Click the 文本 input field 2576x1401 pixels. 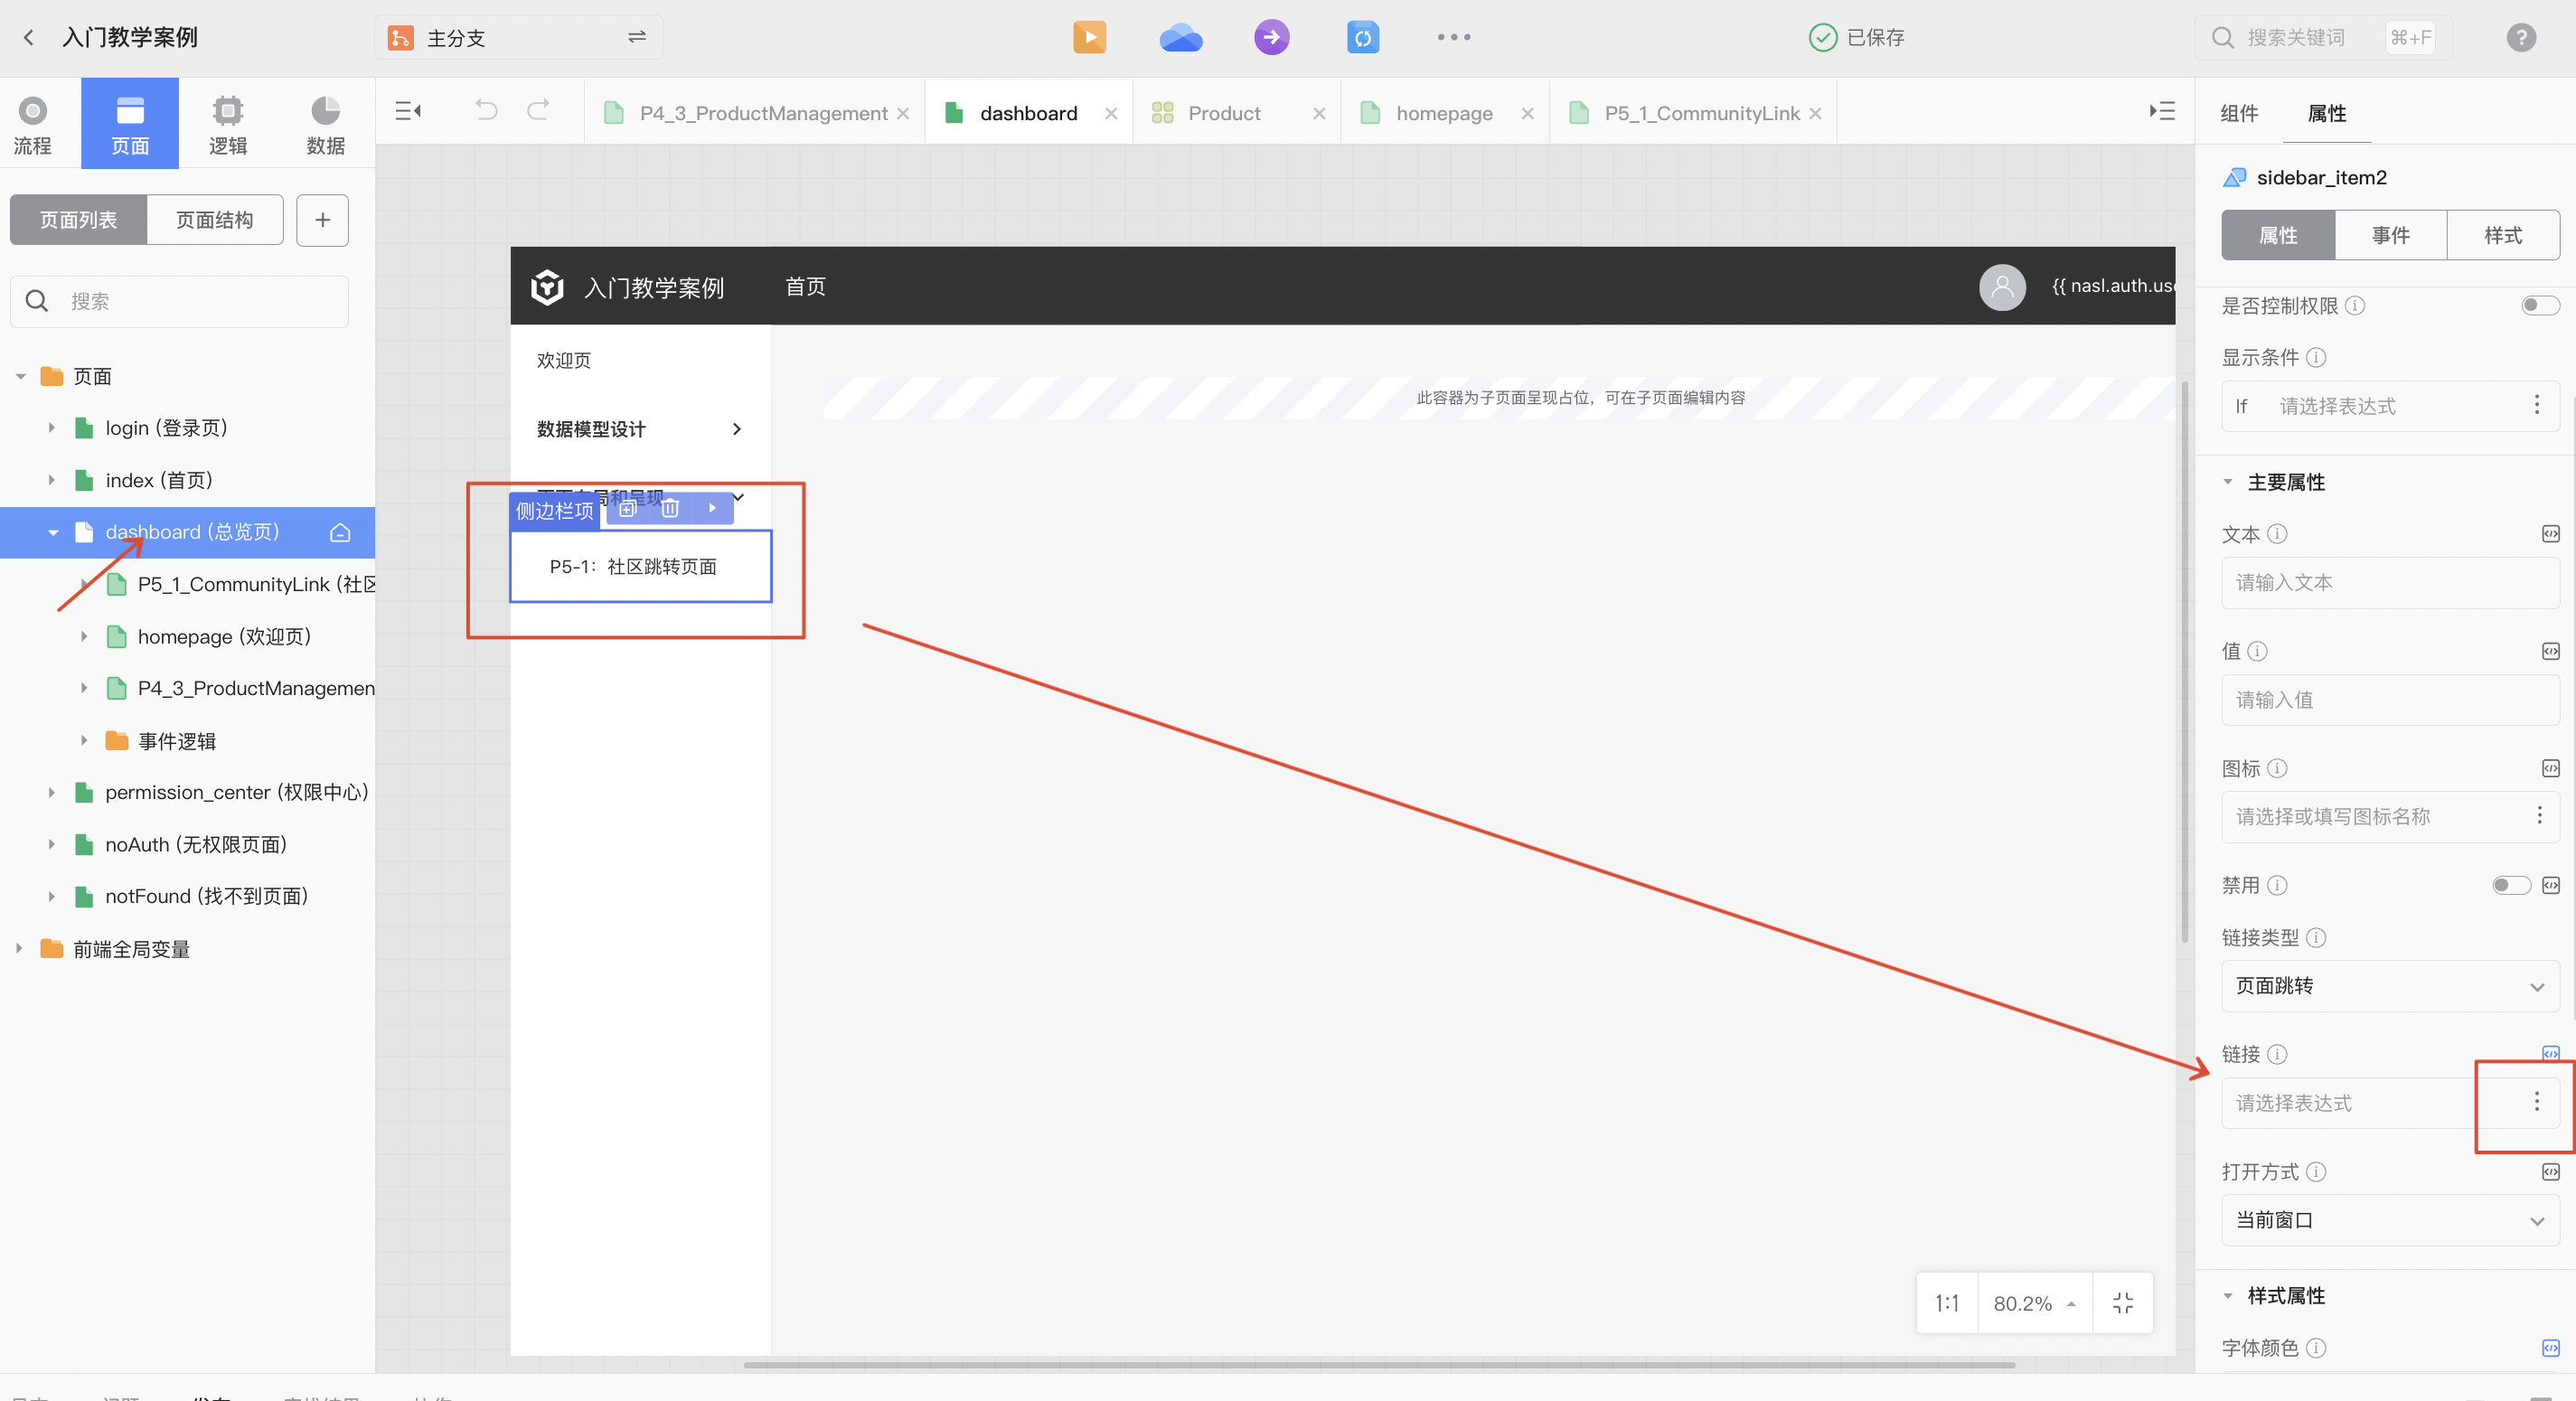(x=2389, y=582)
